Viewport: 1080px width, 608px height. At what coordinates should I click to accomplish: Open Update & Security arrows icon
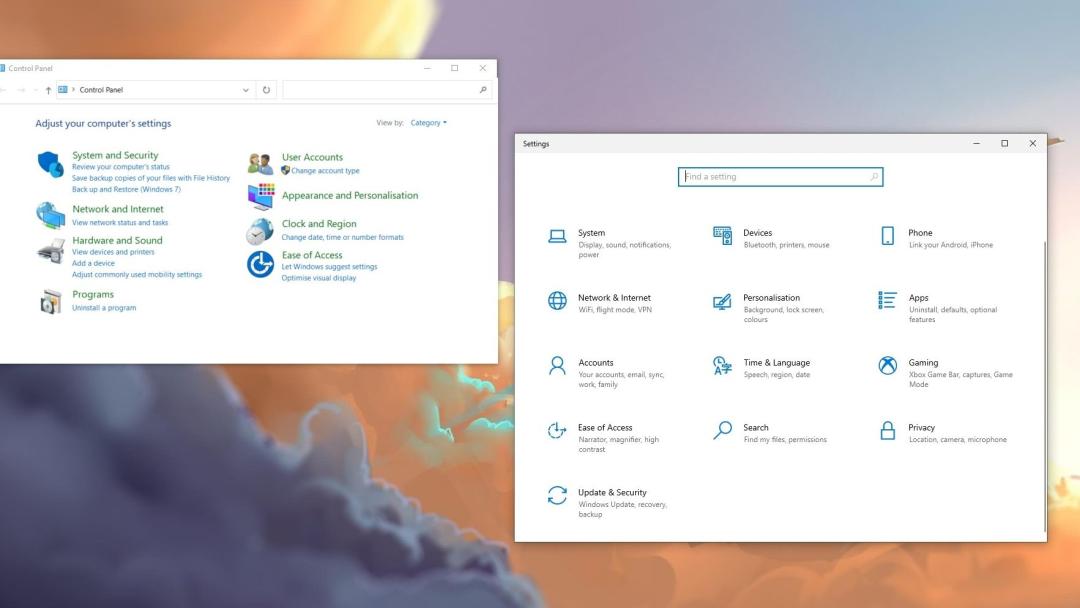[557, 495]
